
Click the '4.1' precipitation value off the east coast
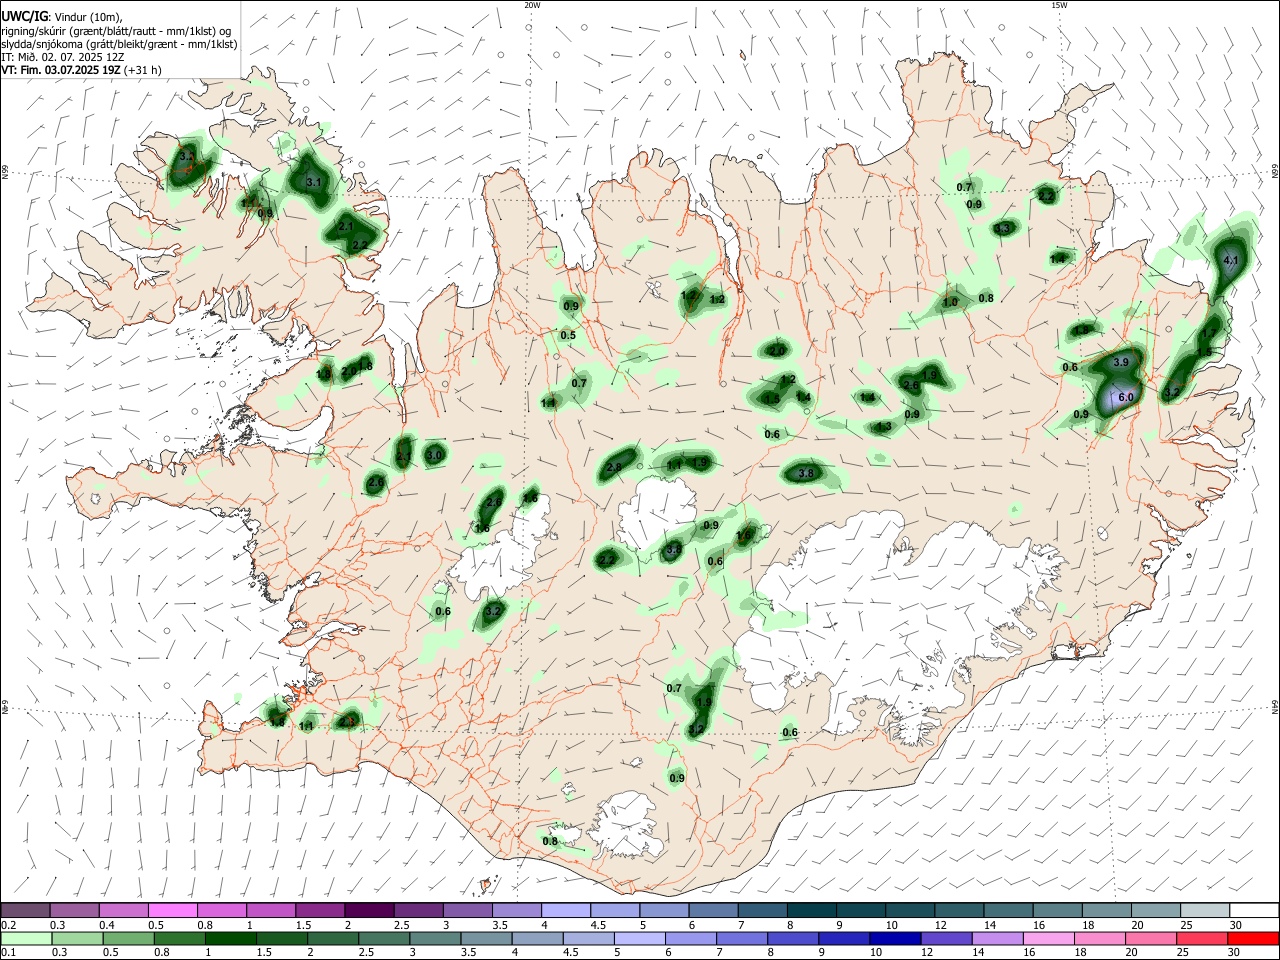(x=1231, y=260)
